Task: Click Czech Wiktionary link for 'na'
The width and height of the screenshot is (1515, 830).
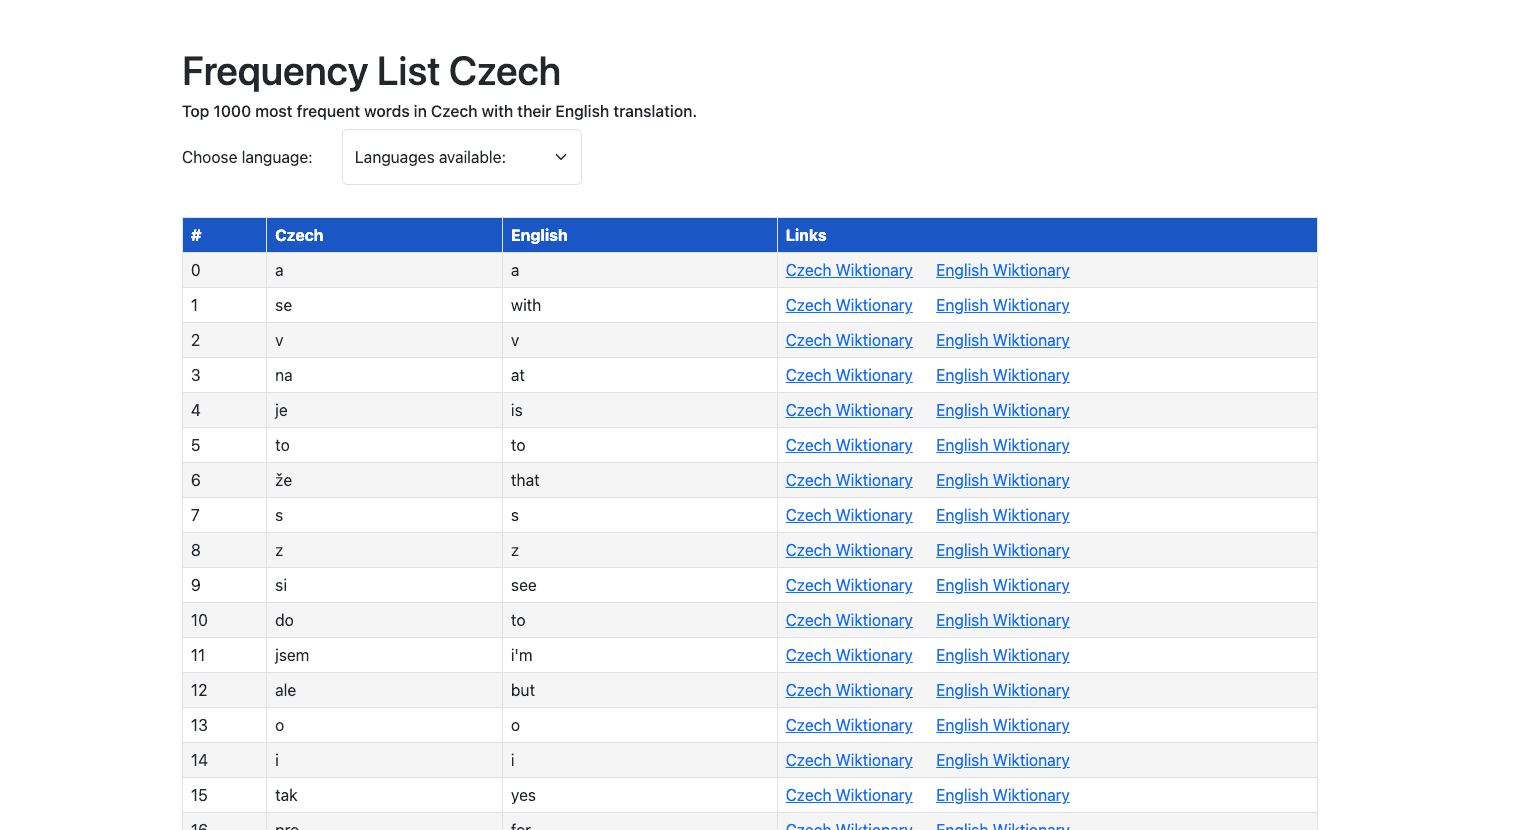Action: (x=848, y=375)
